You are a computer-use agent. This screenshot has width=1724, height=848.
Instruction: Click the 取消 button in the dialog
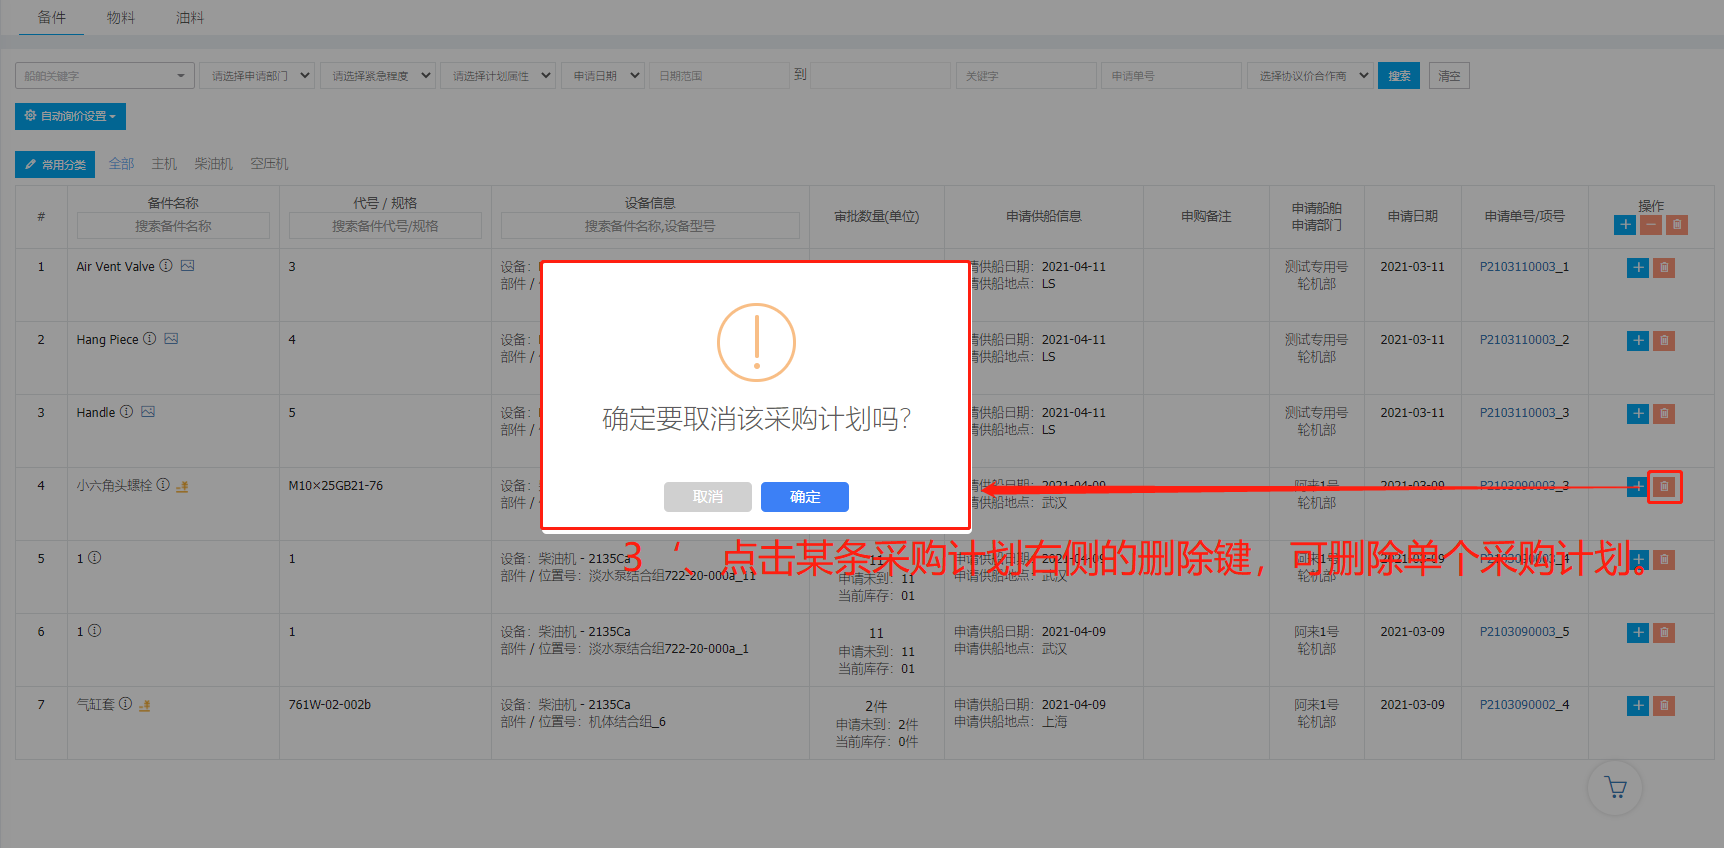(707, 497)
